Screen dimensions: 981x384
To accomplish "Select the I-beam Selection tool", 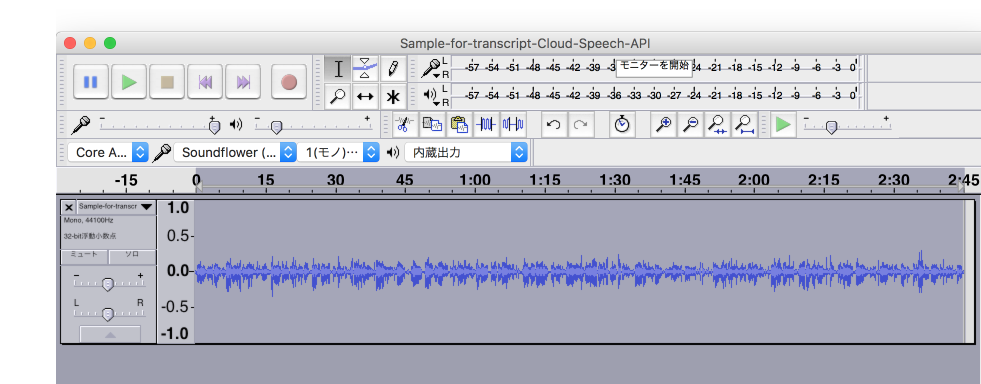I will coord(338,69).
